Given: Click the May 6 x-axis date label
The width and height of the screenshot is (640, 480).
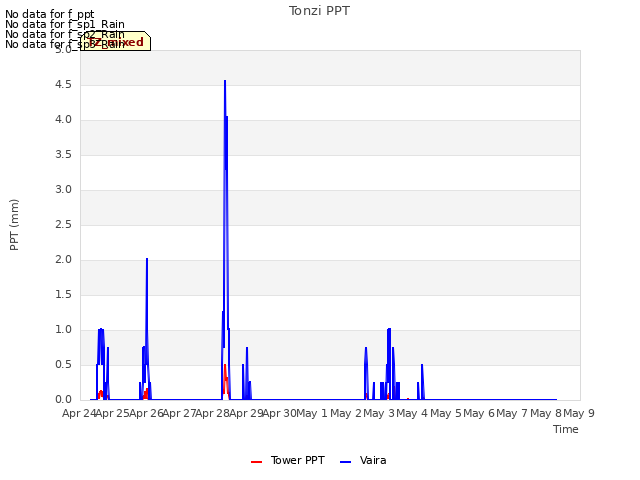Looking at the screenshot, I should coord(480,413).
